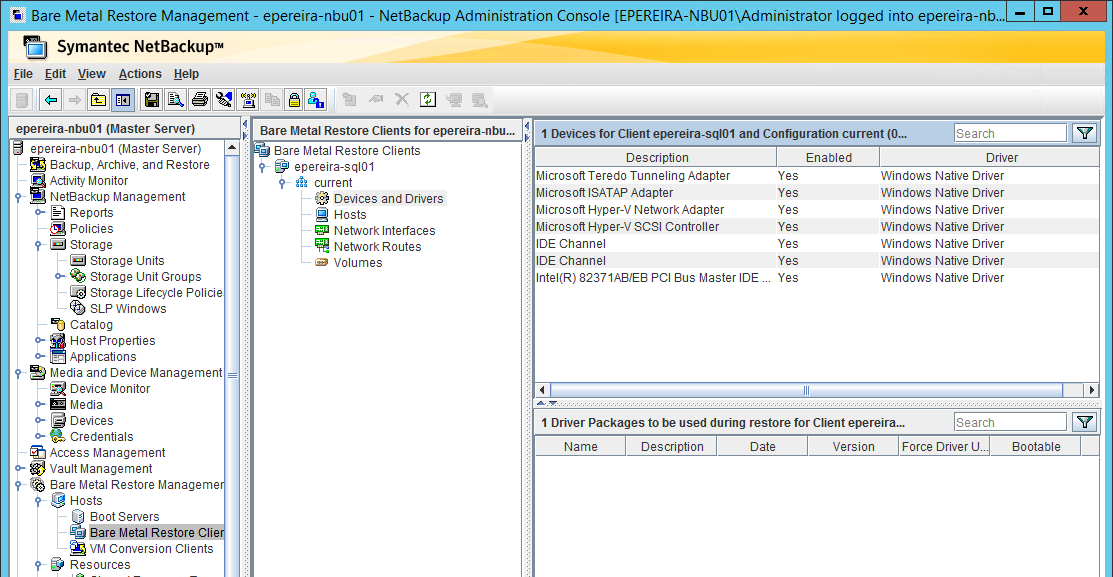Click the yellow padlock toolbar icon
Image resolution: width=1113 pixels, height=577 pixels.
[294, 100]
